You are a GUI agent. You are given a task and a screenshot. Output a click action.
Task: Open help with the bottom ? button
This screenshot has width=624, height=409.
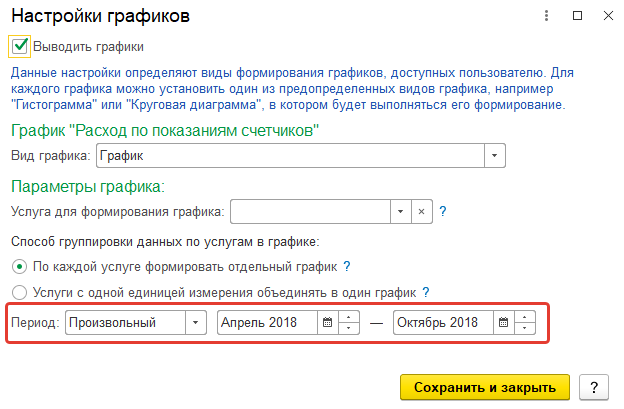[594, 387]
